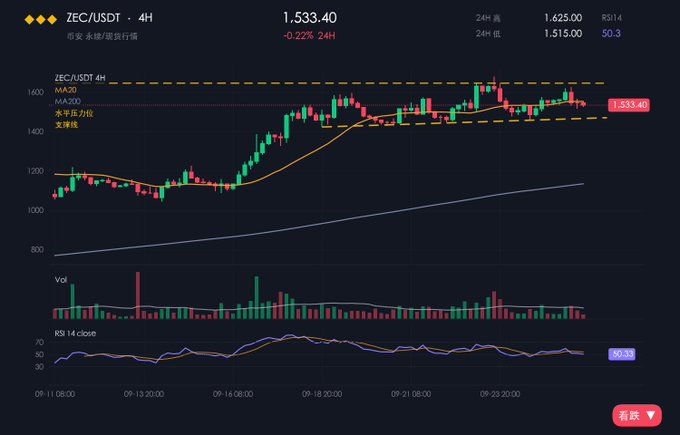Toggle the MA200 legend label
This screenshot has height=435, width=680.
(x=67, y=101)
